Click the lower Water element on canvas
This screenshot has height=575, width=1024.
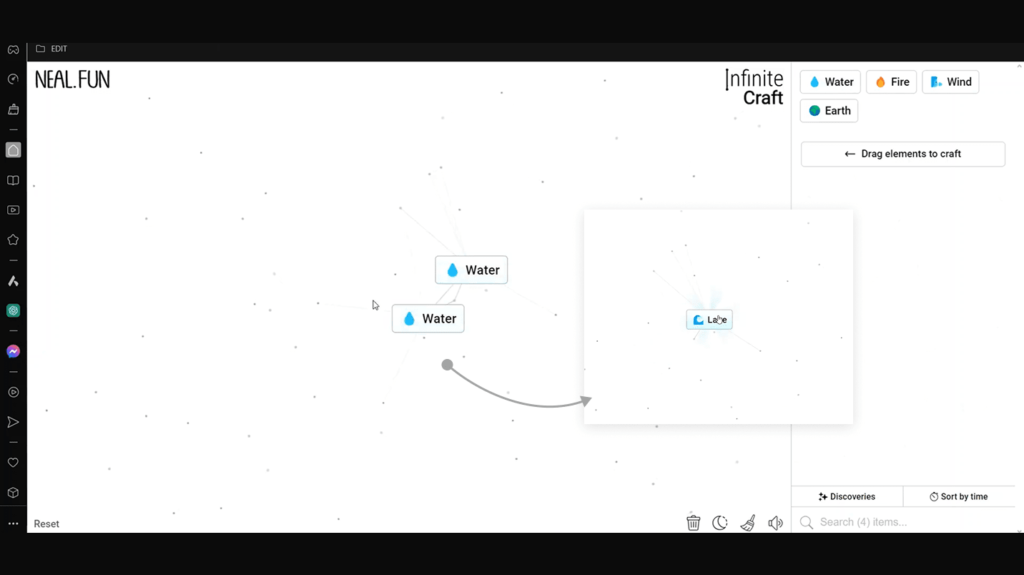tap(428, 319)
